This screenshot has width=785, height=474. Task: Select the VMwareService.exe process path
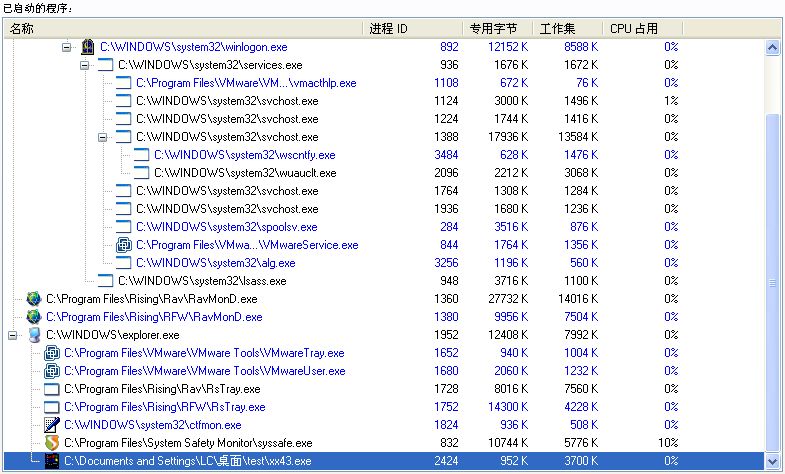pos(247,245)
